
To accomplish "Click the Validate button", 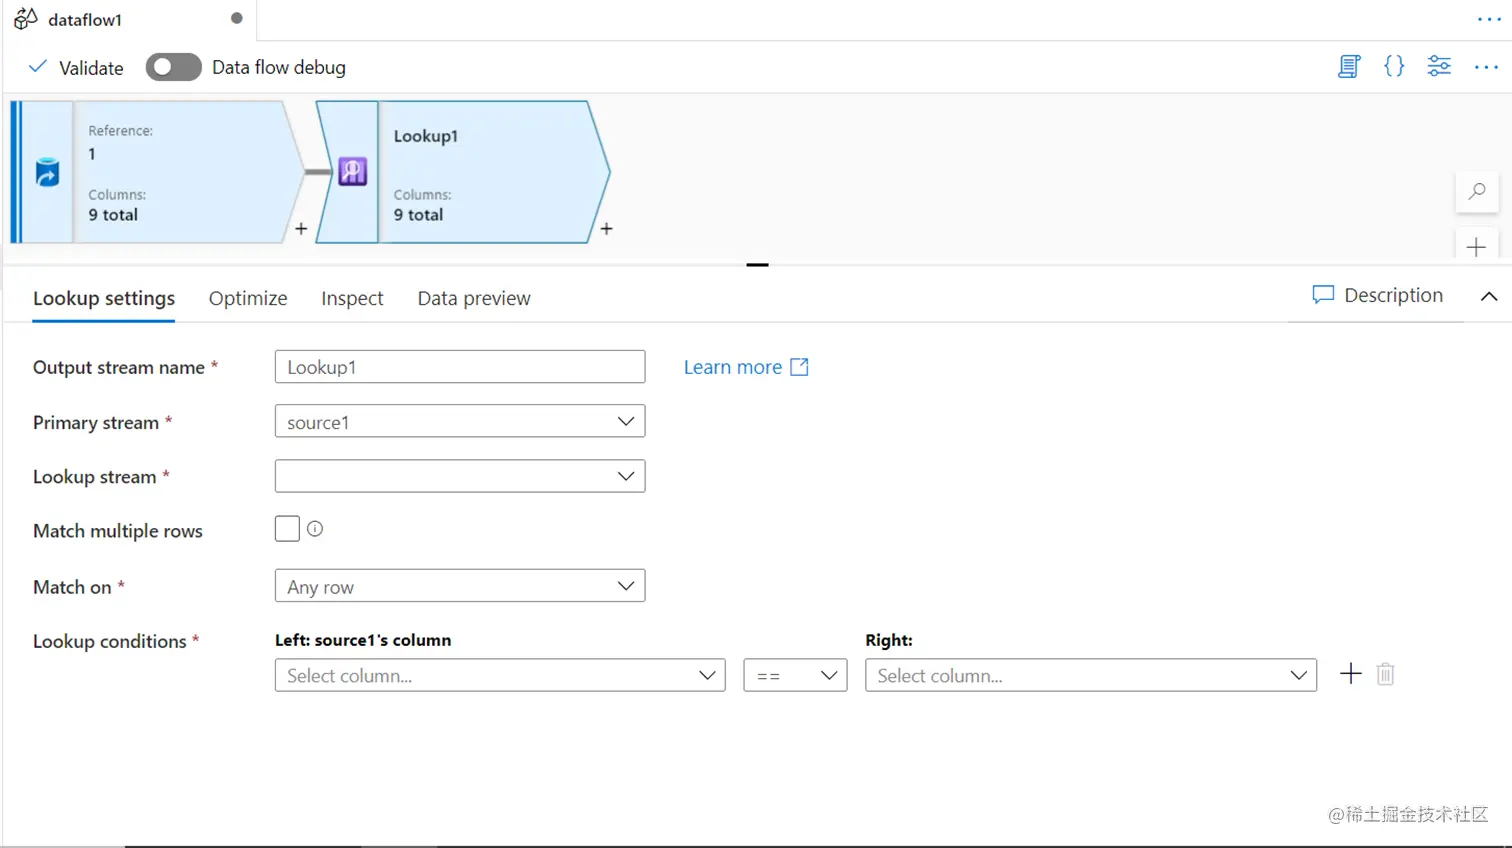I will click(x=76, y=67).
